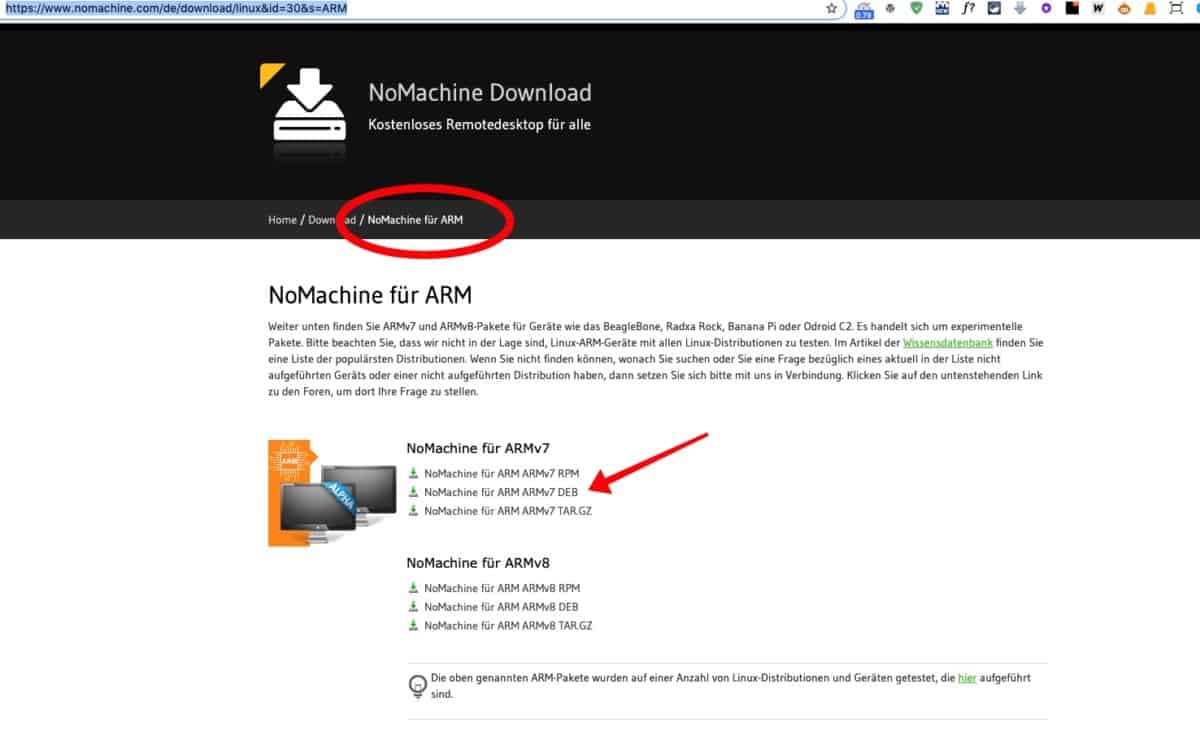Image resolution: width=1200 pixels, height=732 pixels.
Task: Select NoMachine für ARM breadcrumb item
Action: (415, 220)
